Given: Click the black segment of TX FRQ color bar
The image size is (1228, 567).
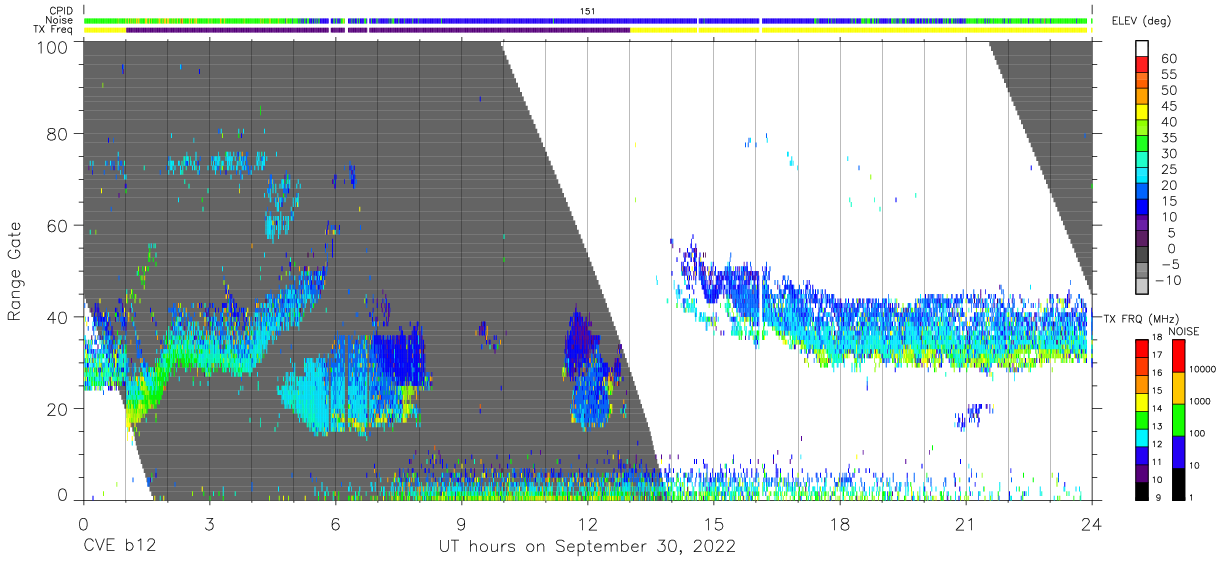Looking at the screenshot, I should click(1143, 490).
